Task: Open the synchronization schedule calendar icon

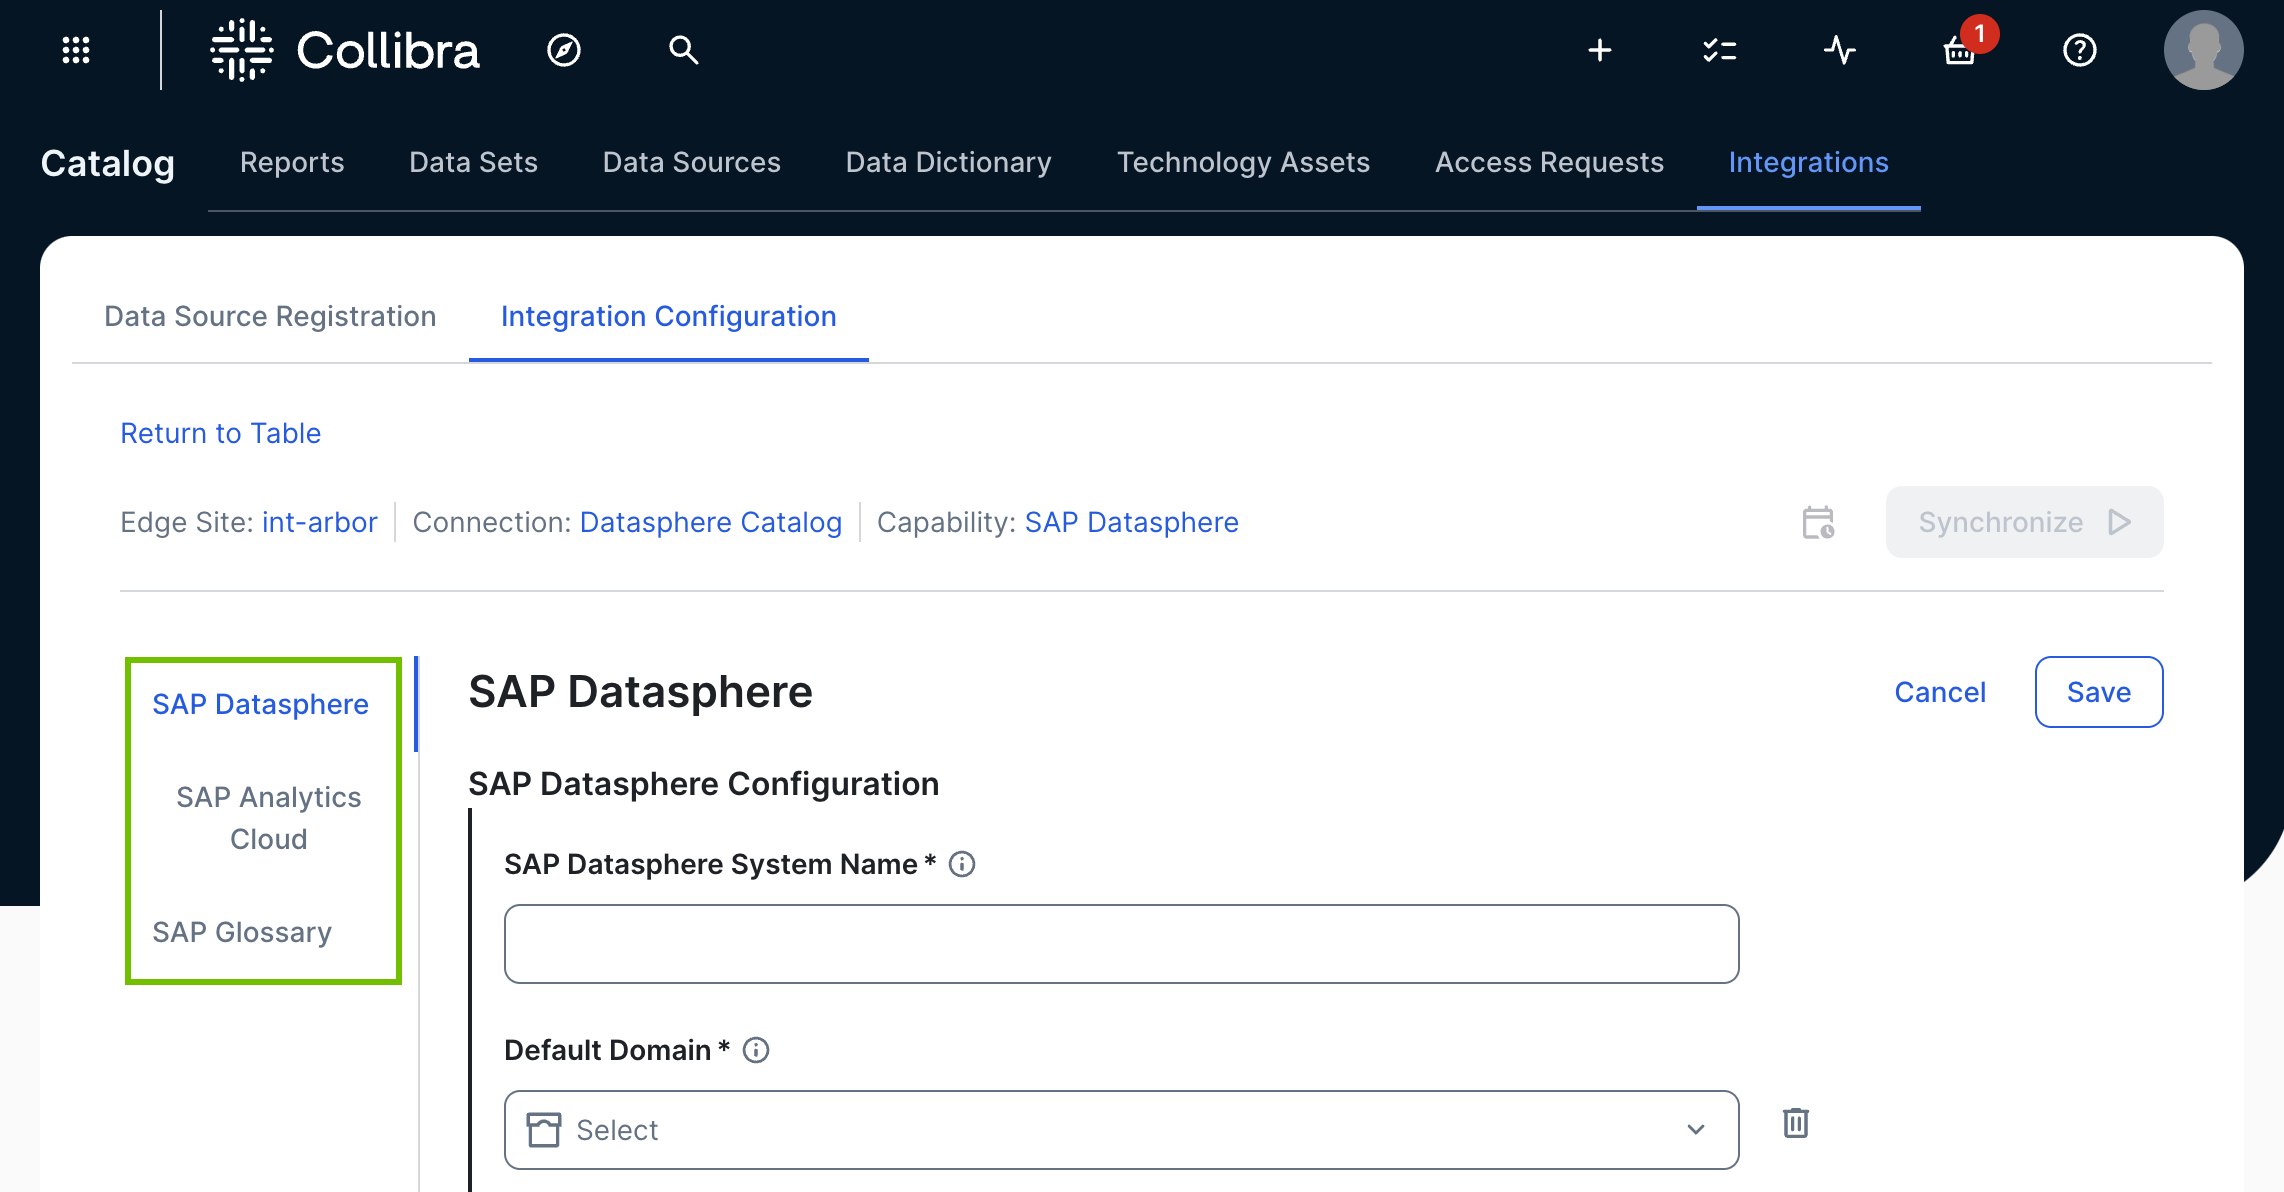Action: coord(1818,523)
